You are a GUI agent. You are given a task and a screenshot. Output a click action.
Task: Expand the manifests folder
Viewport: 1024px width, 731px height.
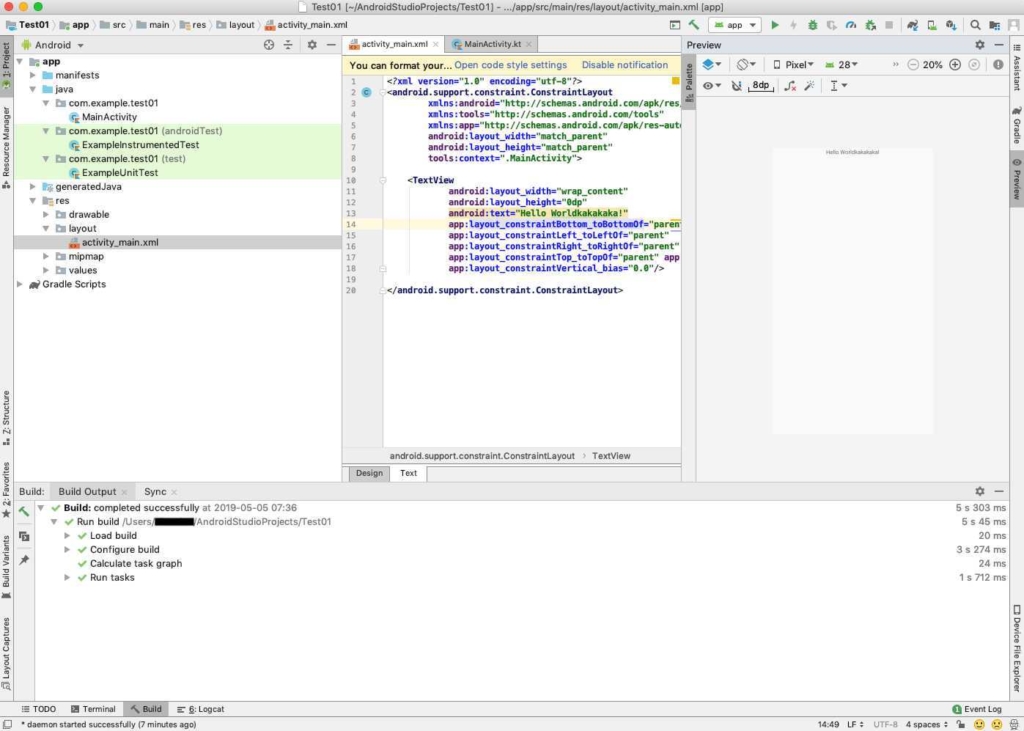tap(33, 75)
